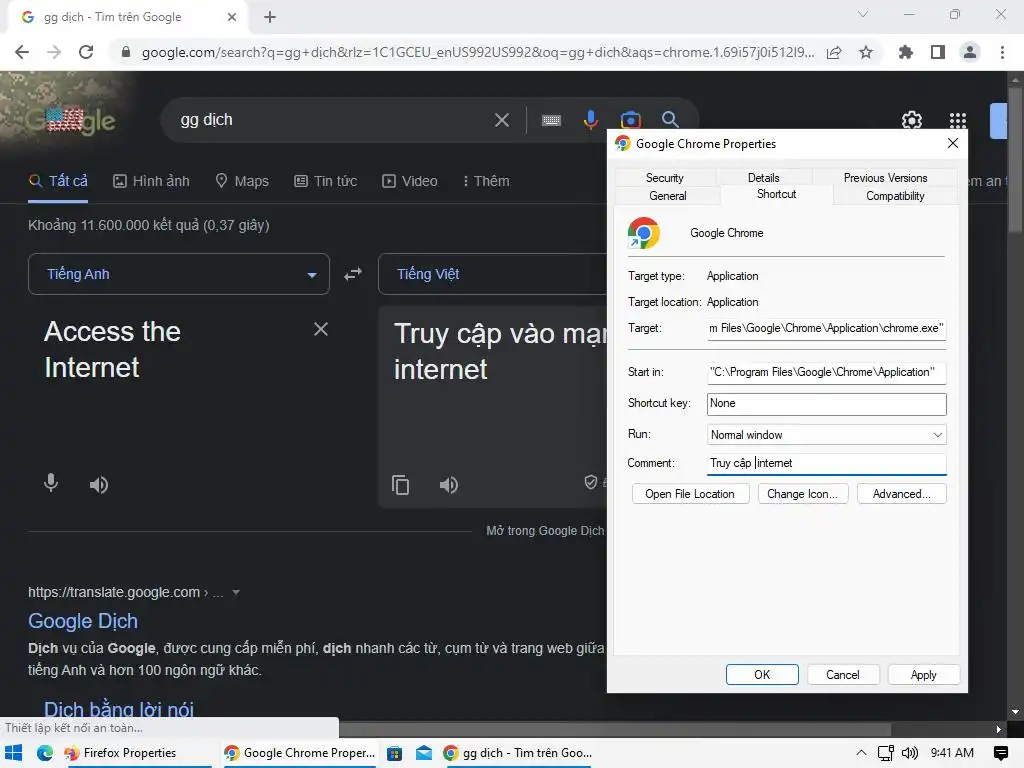The image size is (1024, 768).
Task: Expand the Run 'Normal window' combo box
Action: click(x=826, y=435)
